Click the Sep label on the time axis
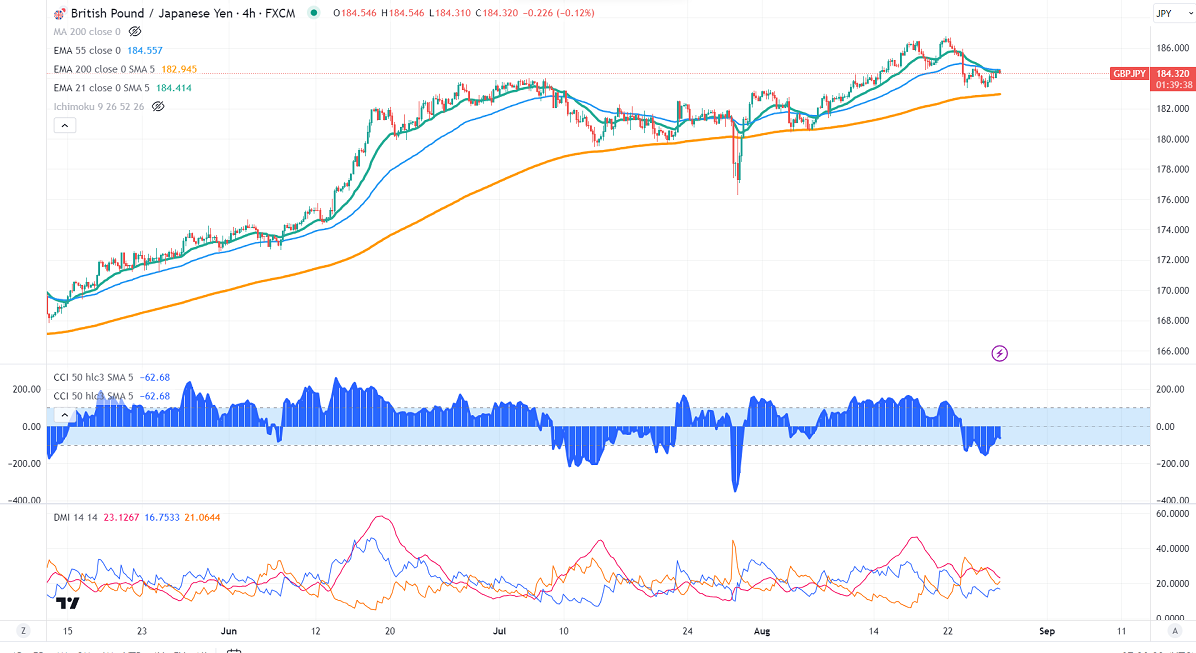 point(1046,631)
